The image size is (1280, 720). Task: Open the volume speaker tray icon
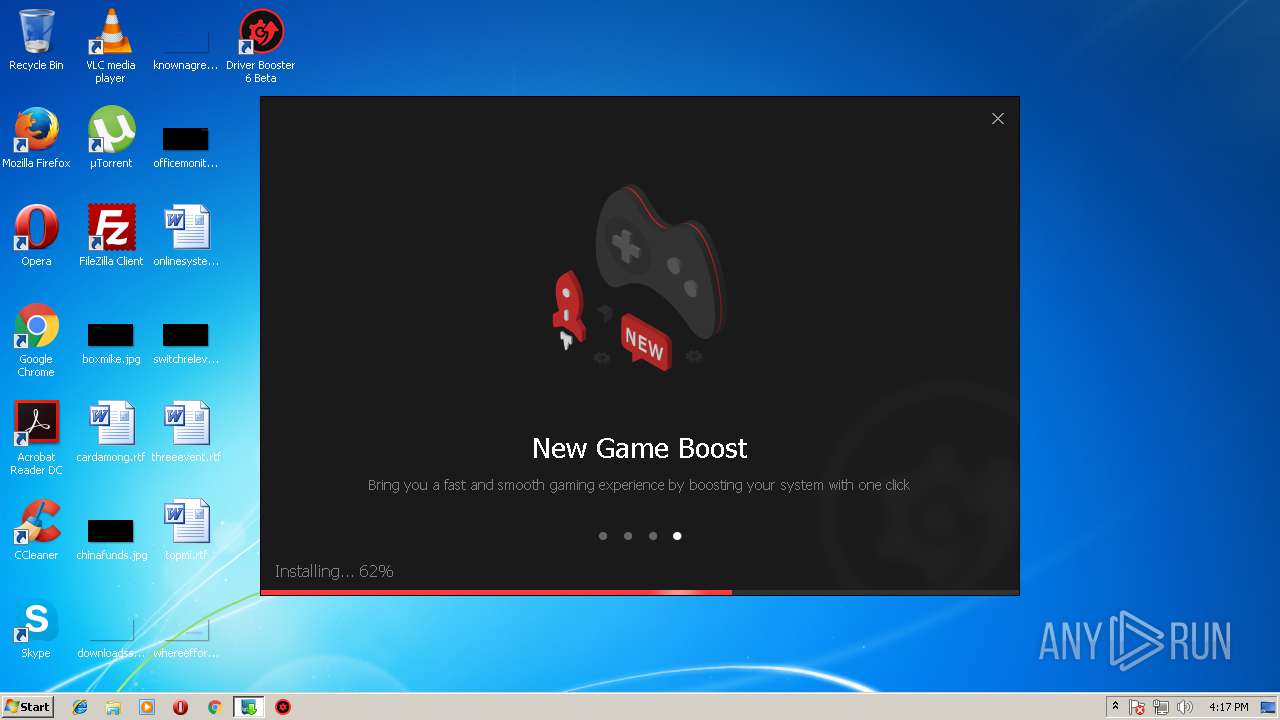pos(1185,707)
